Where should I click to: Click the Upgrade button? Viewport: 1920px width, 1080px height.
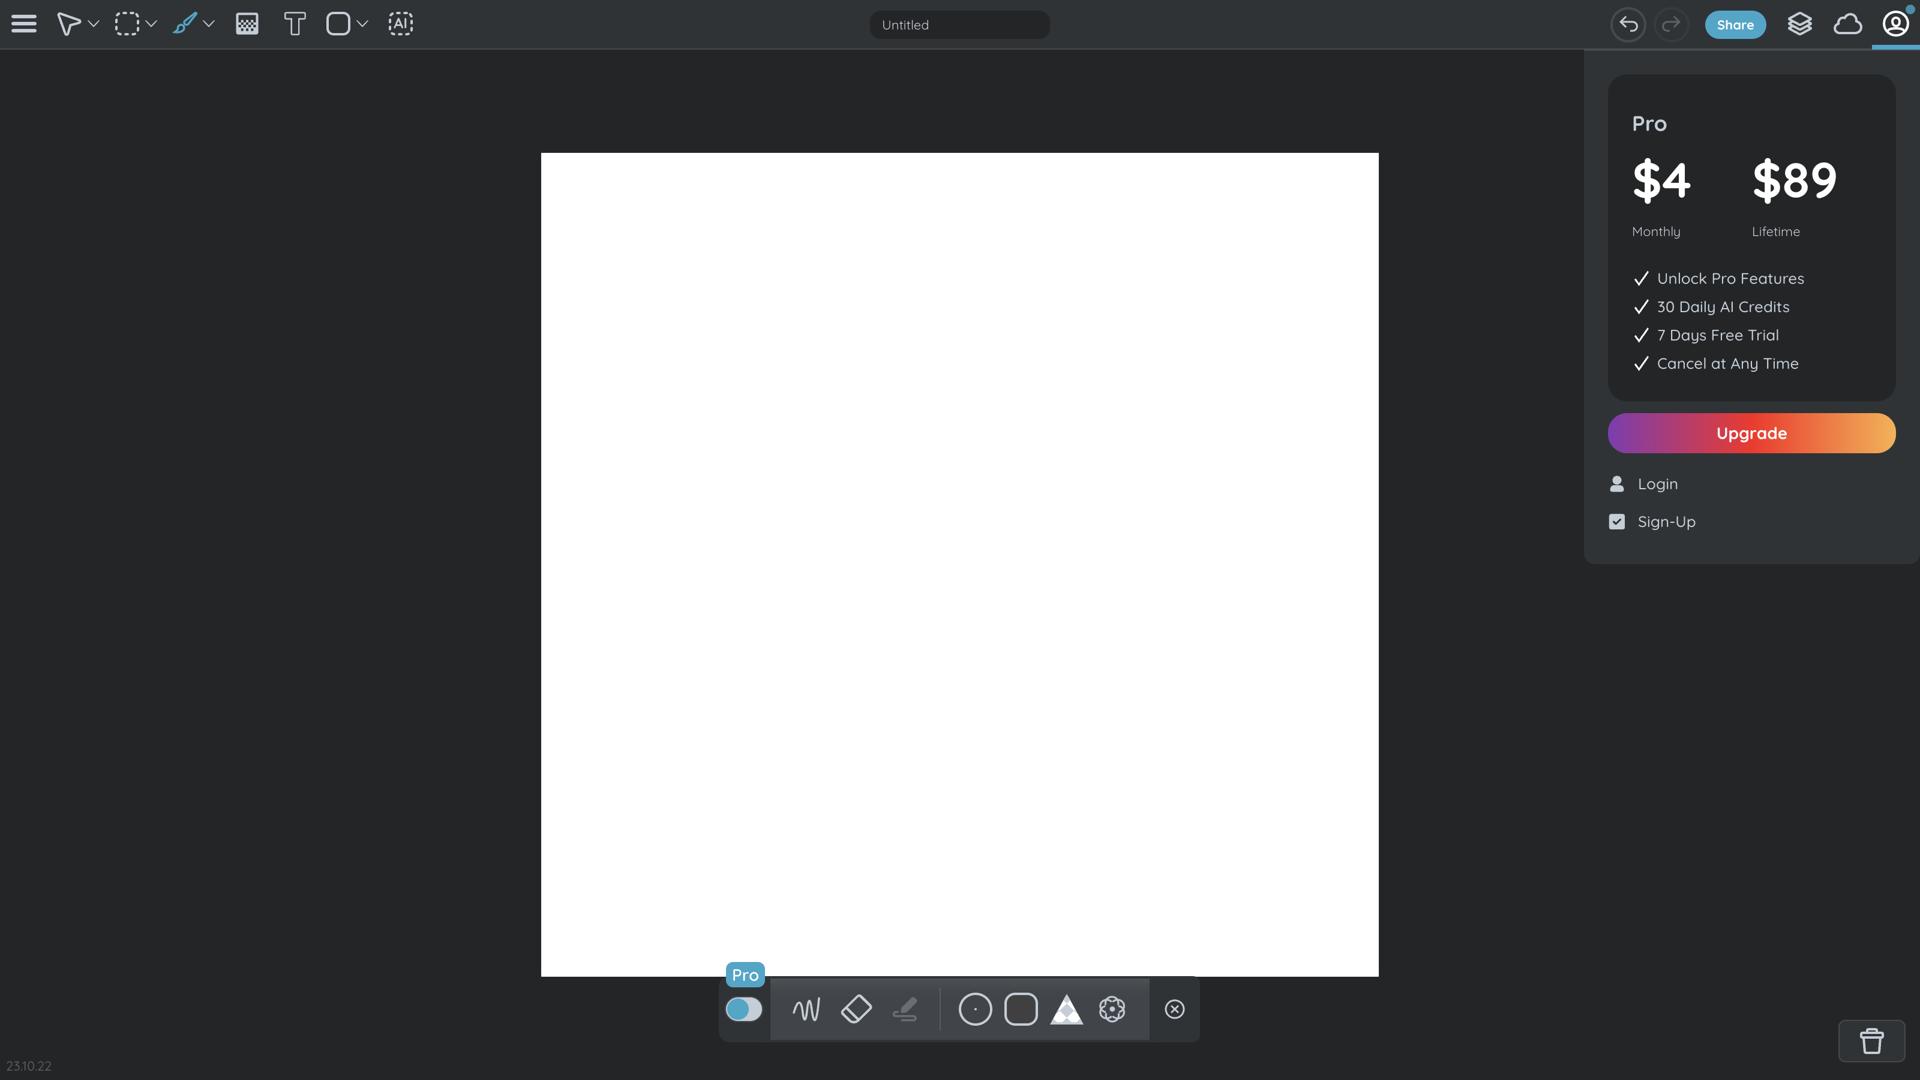(1751, 433)
